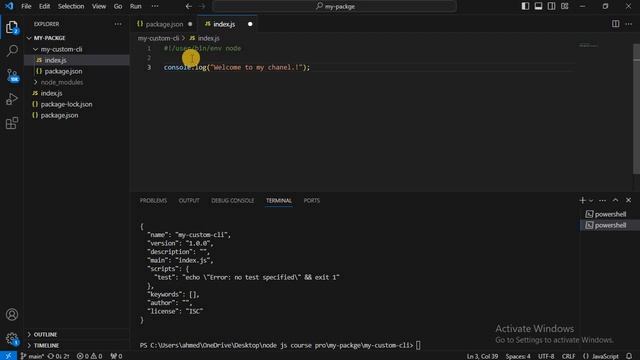Screen dimensions: 640x360
Task: Collapse the my-custom-cli folder
Action: [77, 49]
